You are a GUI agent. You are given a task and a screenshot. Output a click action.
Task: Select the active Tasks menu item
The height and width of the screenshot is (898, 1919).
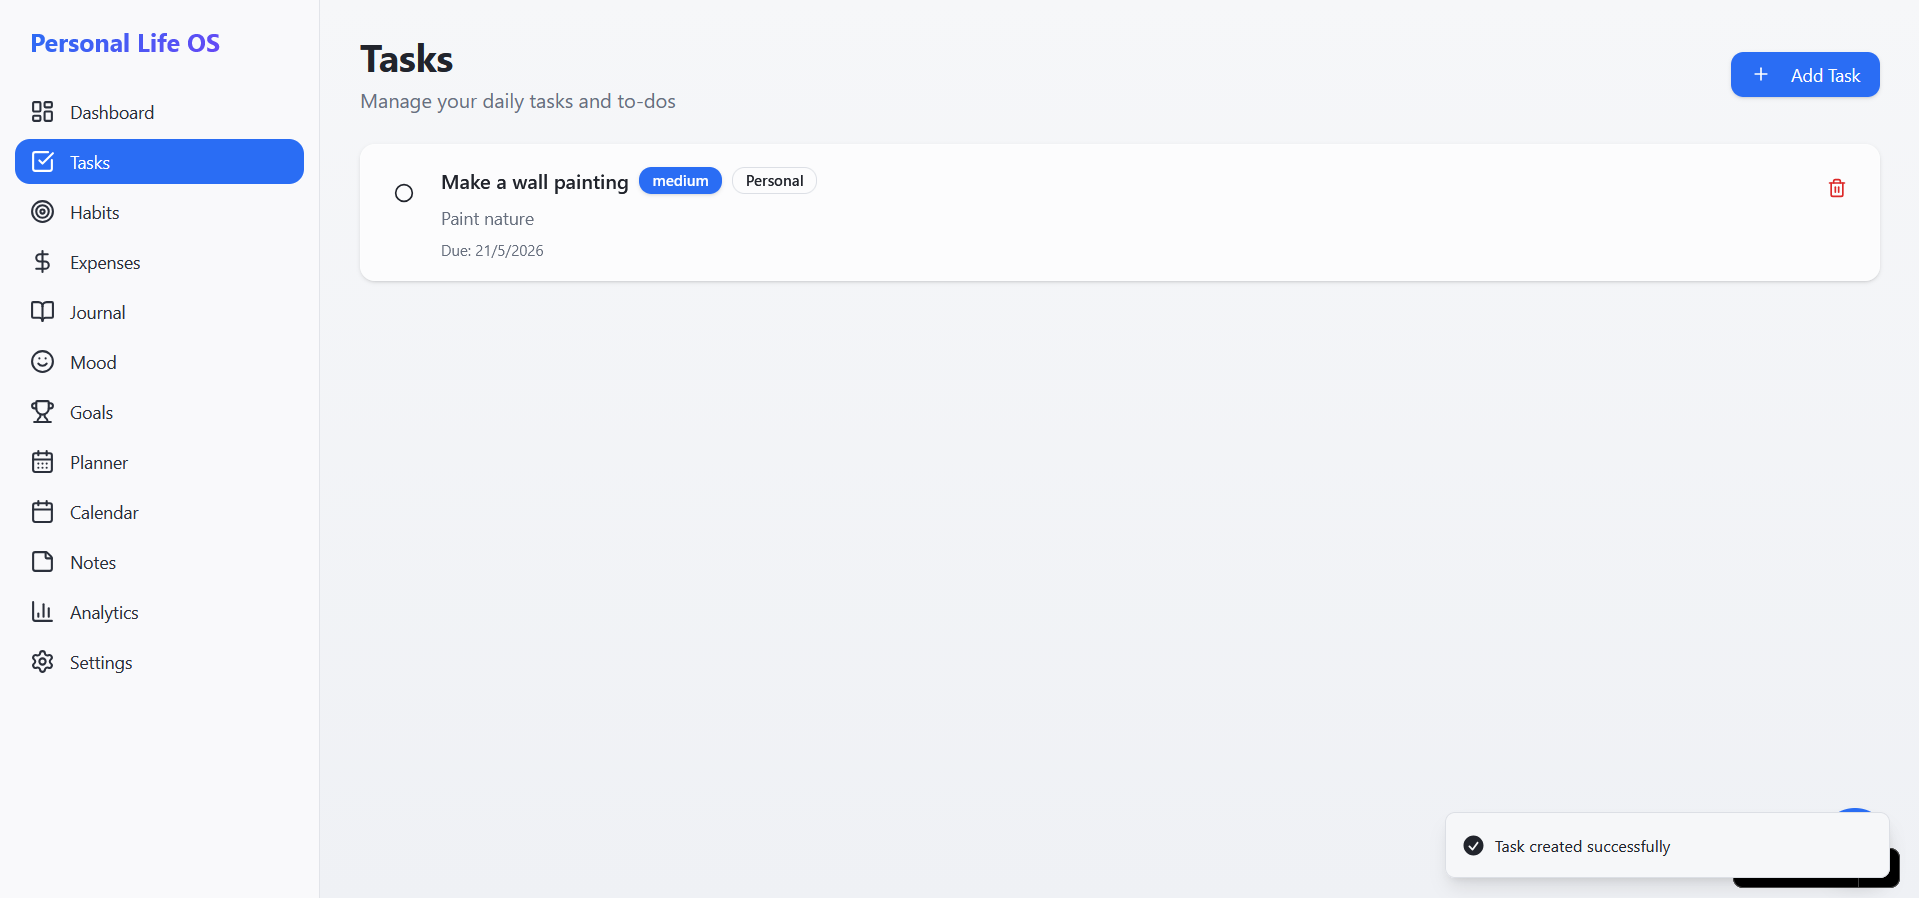(x=159, y=162)
